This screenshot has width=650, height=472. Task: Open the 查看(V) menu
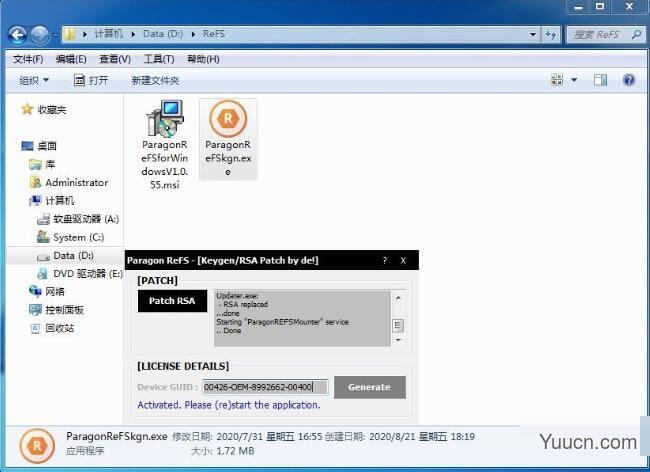tap(115, 59)
